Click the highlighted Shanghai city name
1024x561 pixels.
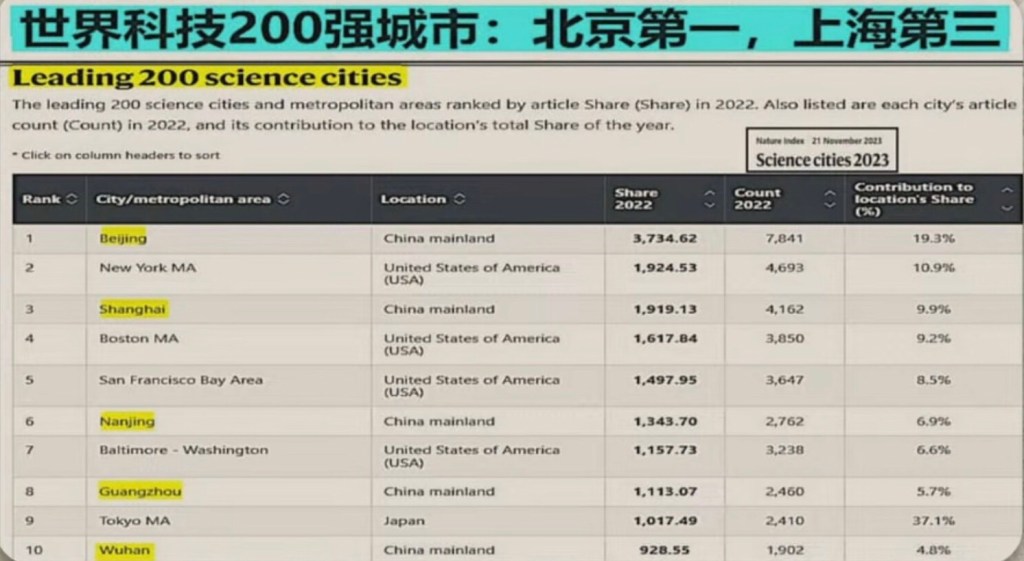coord(132,309)
